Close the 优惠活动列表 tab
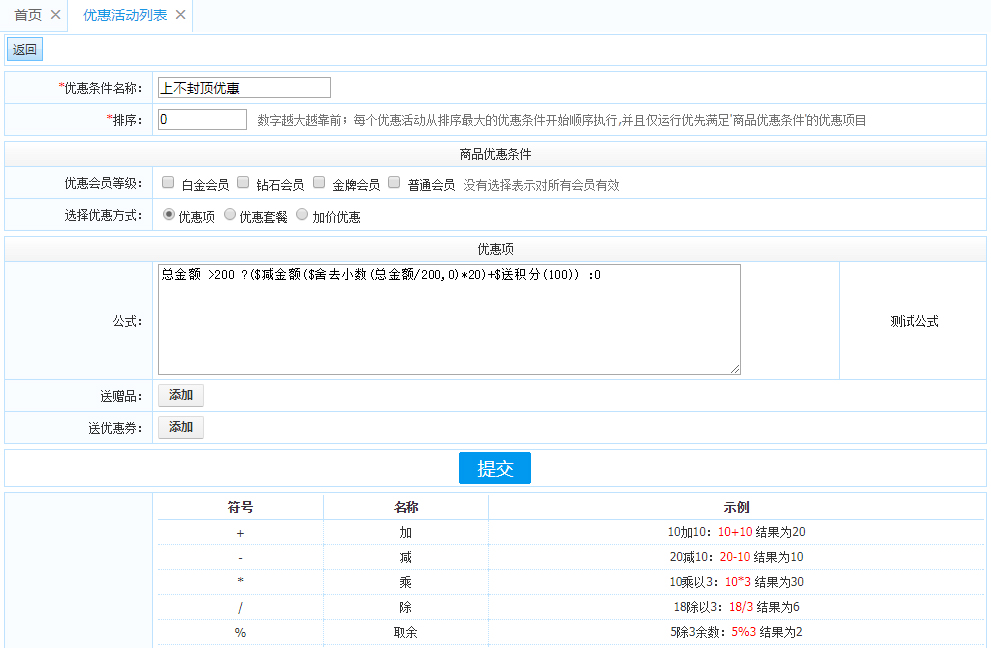Viewport: 991px width, 648px height. 181,15
